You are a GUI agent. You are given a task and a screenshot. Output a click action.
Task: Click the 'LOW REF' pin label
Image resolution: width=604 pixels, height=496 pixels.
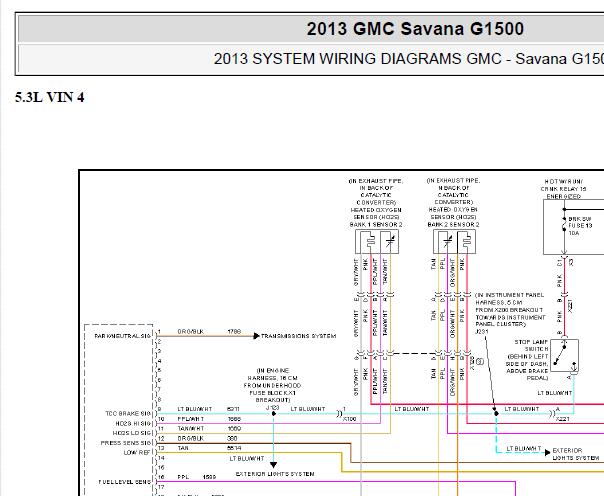click(x=137, y=453)
